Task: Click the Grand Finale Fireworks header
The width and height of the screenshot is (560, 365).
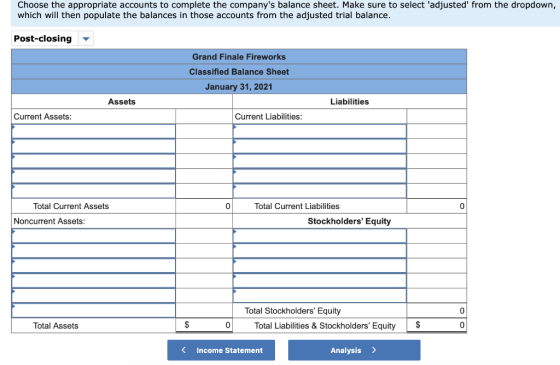Action: coord(239,57)
